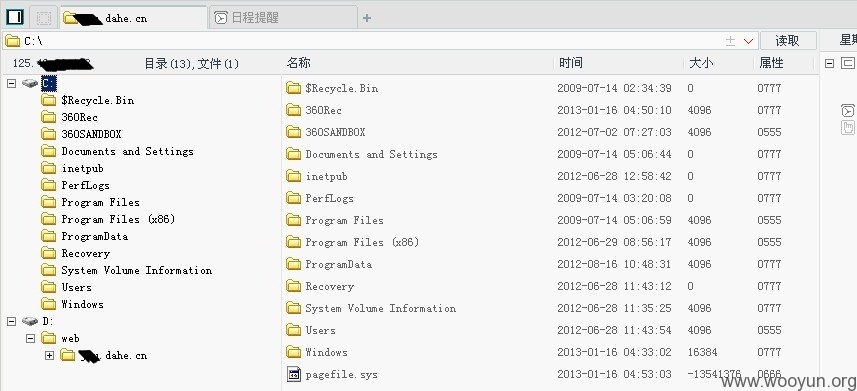Click the schedule reminder icon on right panel
The width and height of the screenshot is (857, 391).
847,110
